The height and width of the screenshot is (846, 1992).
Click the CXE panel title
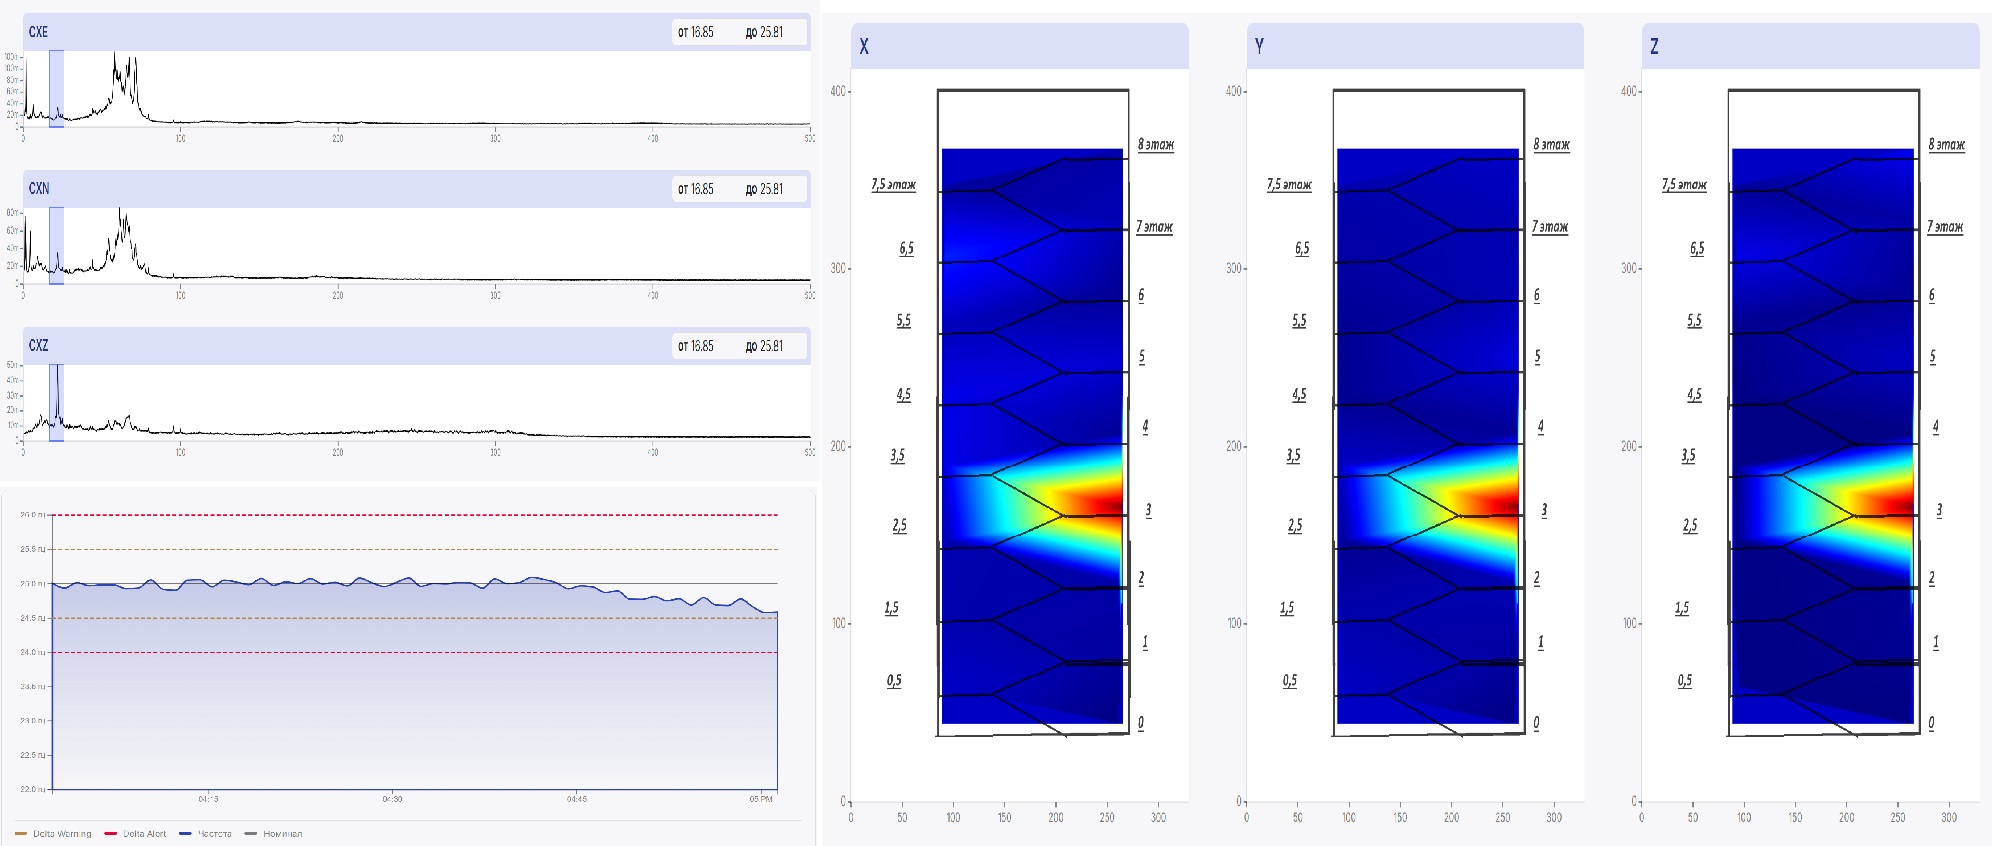click(38, 32)
